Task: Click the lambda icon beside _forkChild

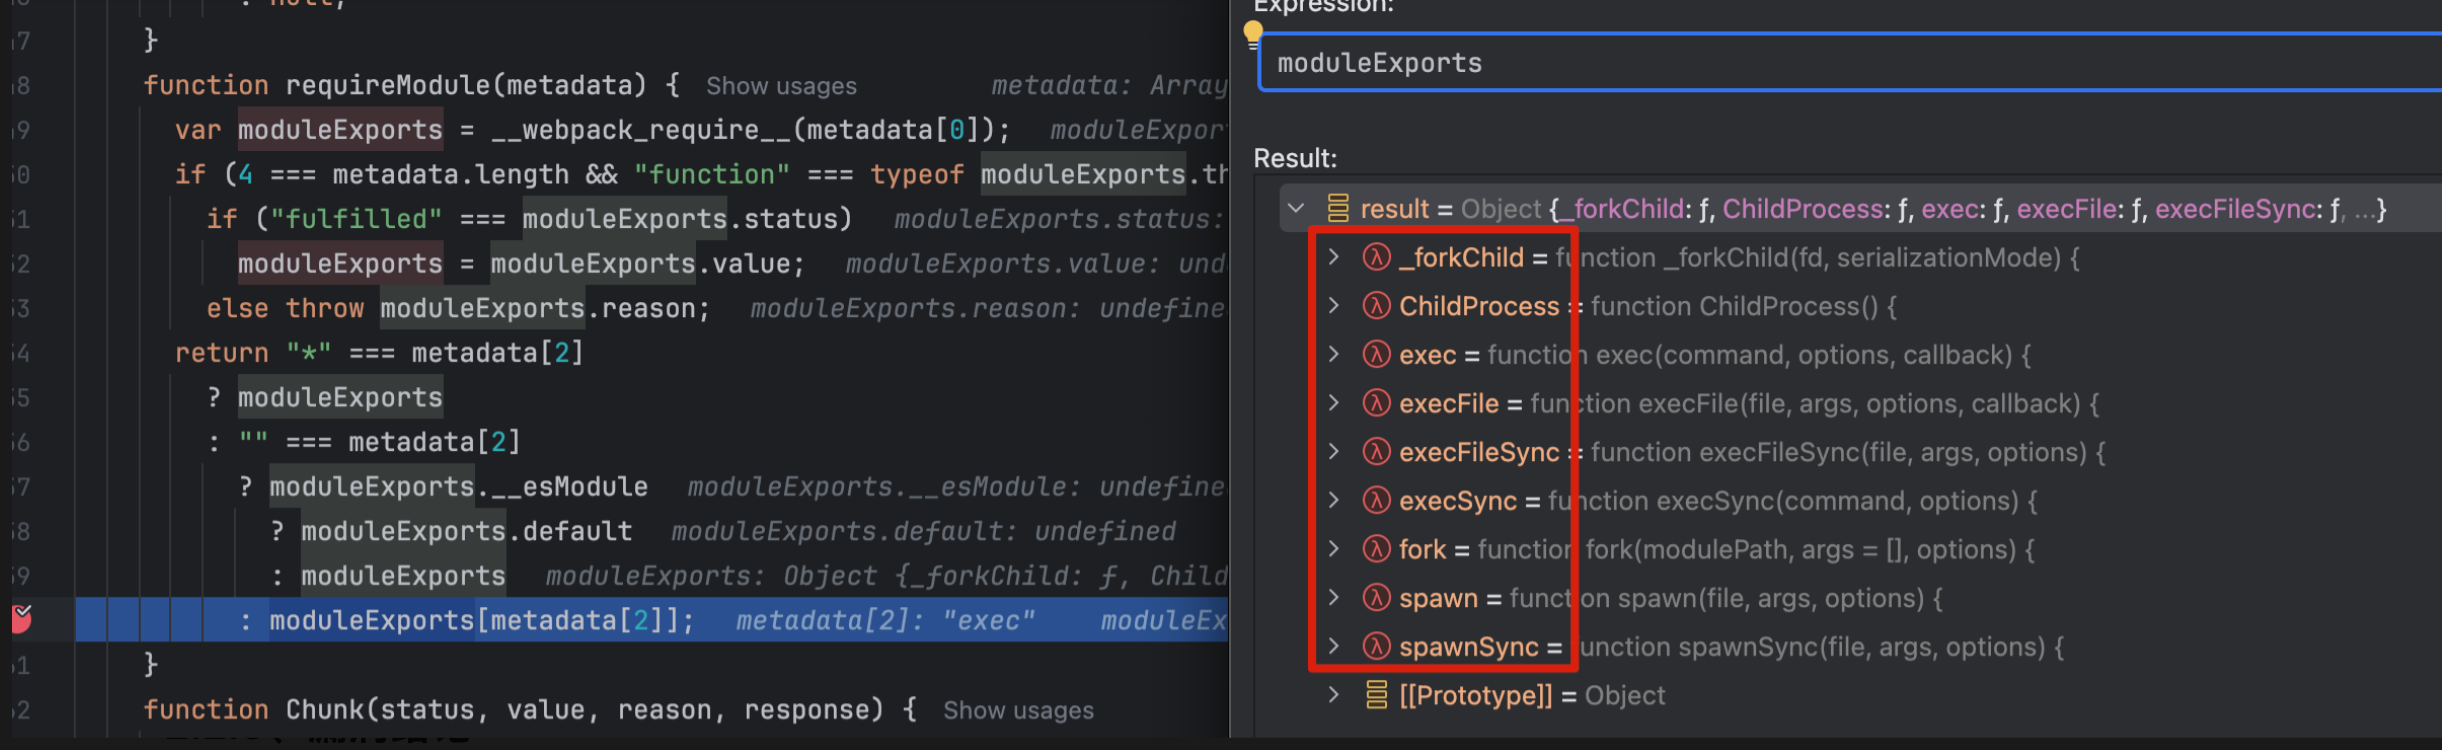Action: (x=1377, y=258)
